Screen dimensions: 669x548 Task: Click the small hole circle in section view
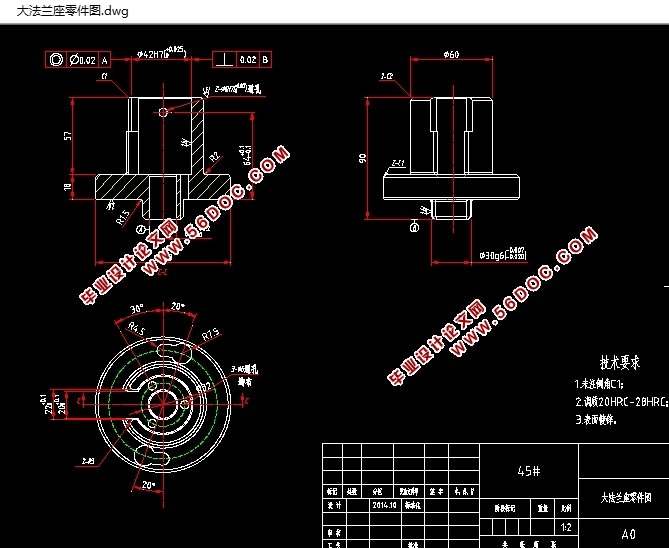tap(164, 113)
